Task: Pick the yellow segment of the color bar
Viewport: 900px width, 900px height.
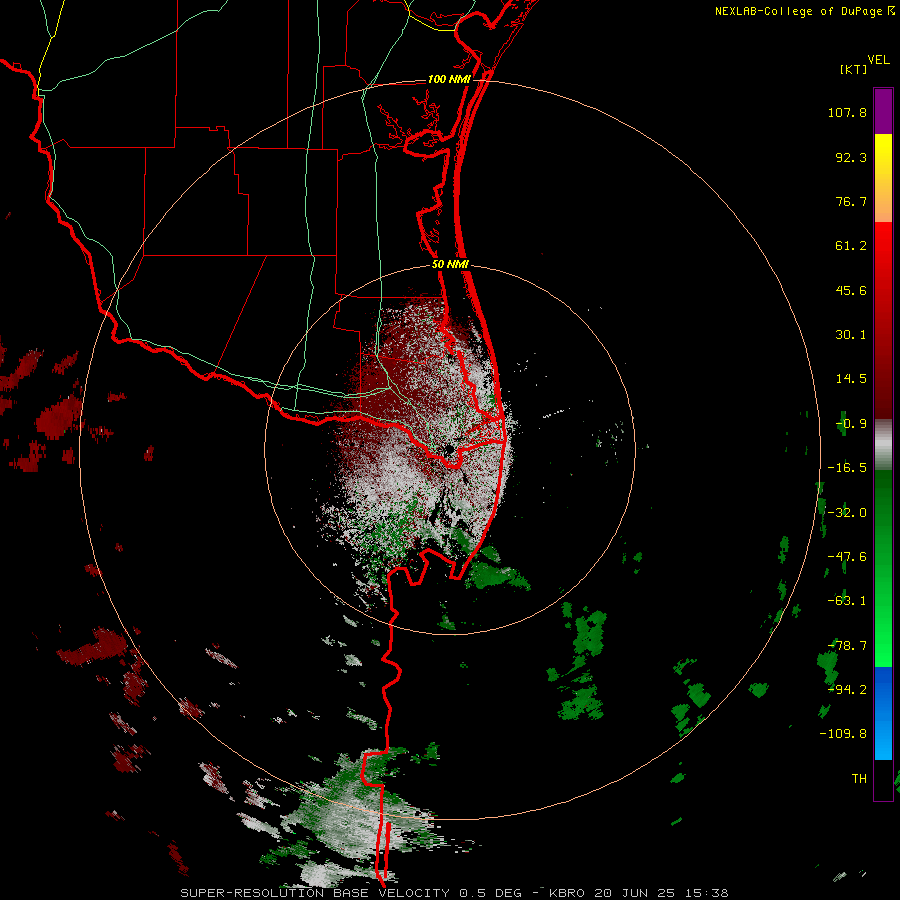Action: pos(883,156)
